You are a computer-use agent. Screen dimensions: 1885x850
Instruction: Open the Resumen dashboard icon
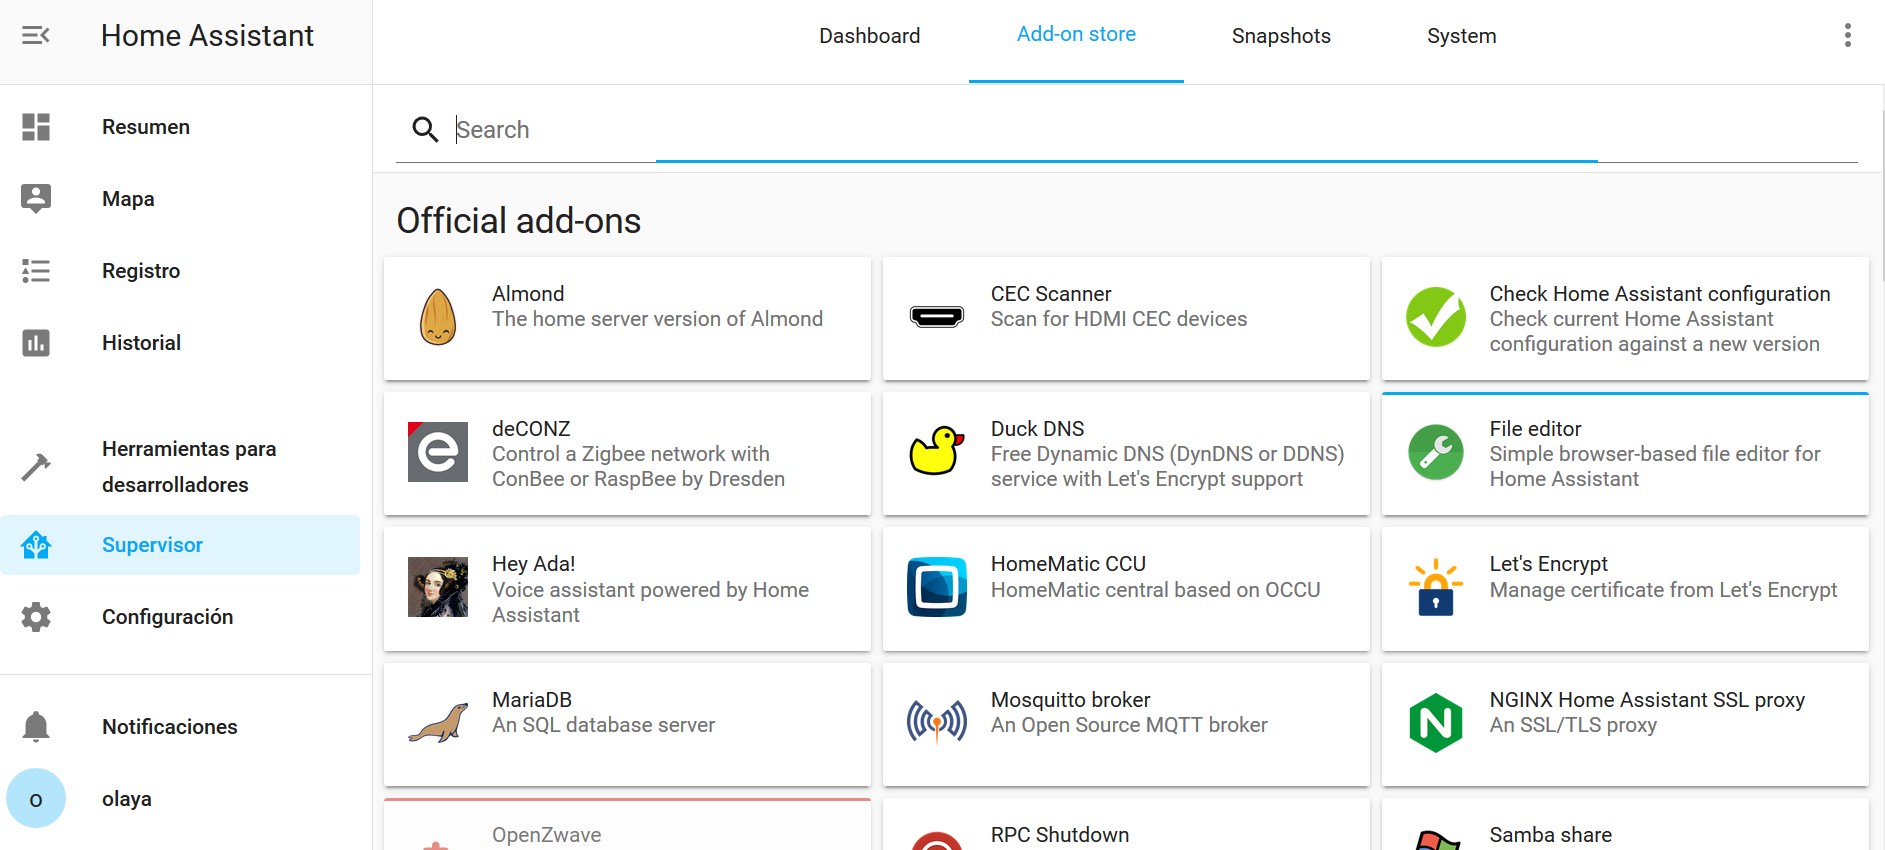[36, 127]
